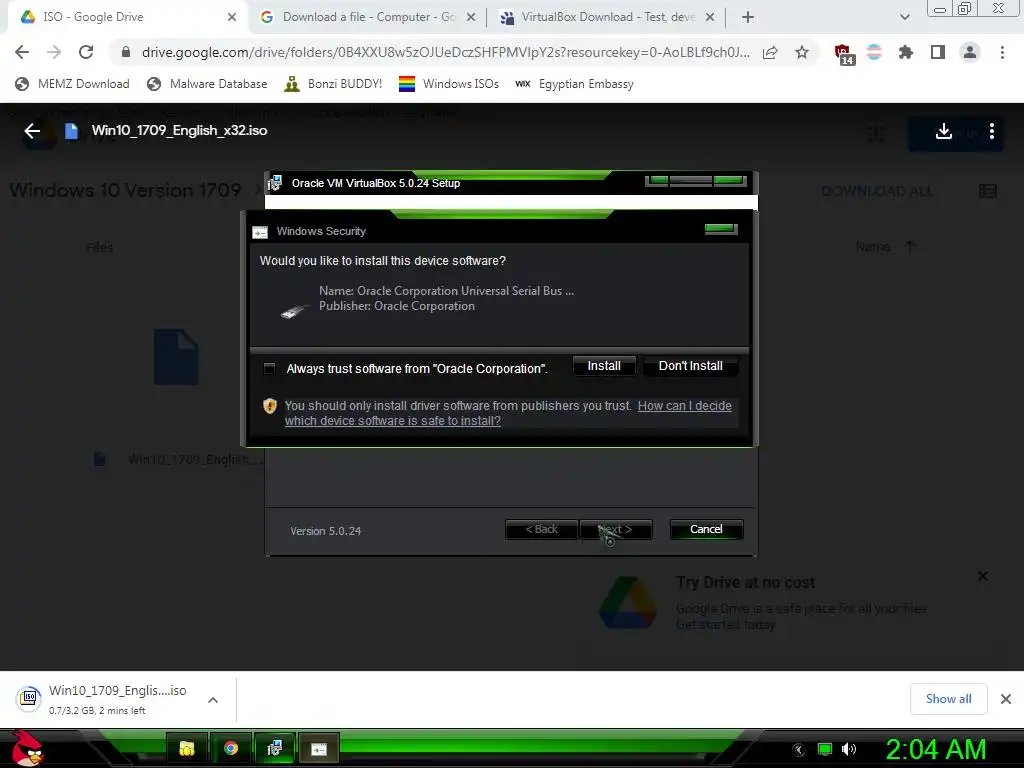Viewport: 1024px width, 768px height.
Task: Click Show all downloads
Action: 948,699
